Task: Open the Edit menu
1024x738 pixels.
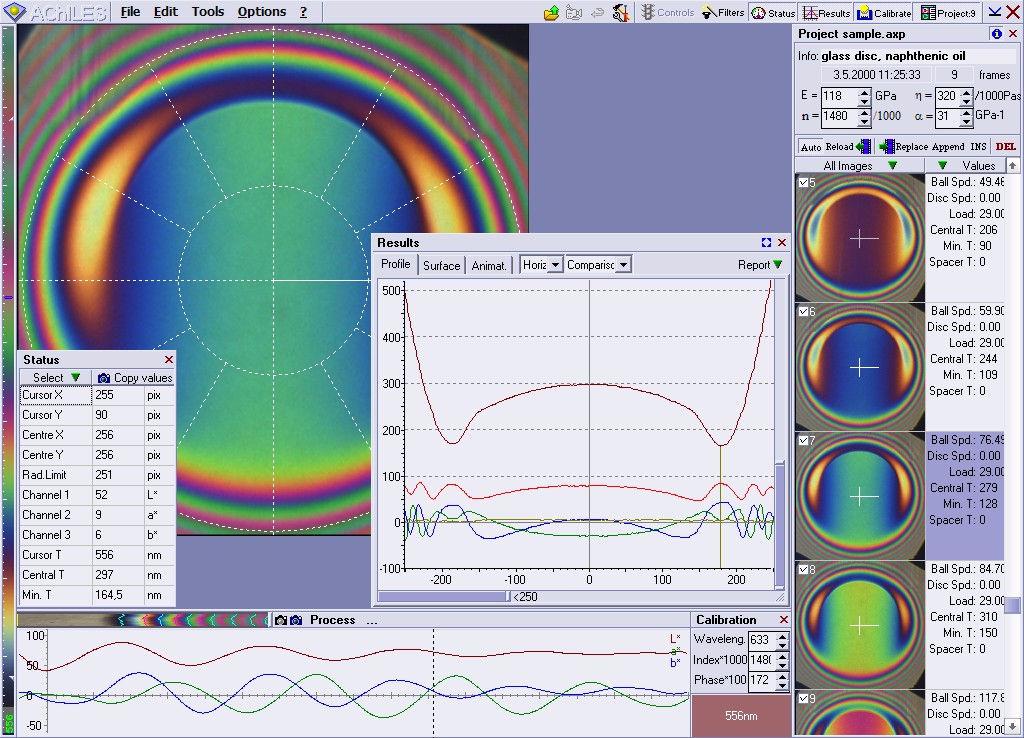Action: [166, 12]
